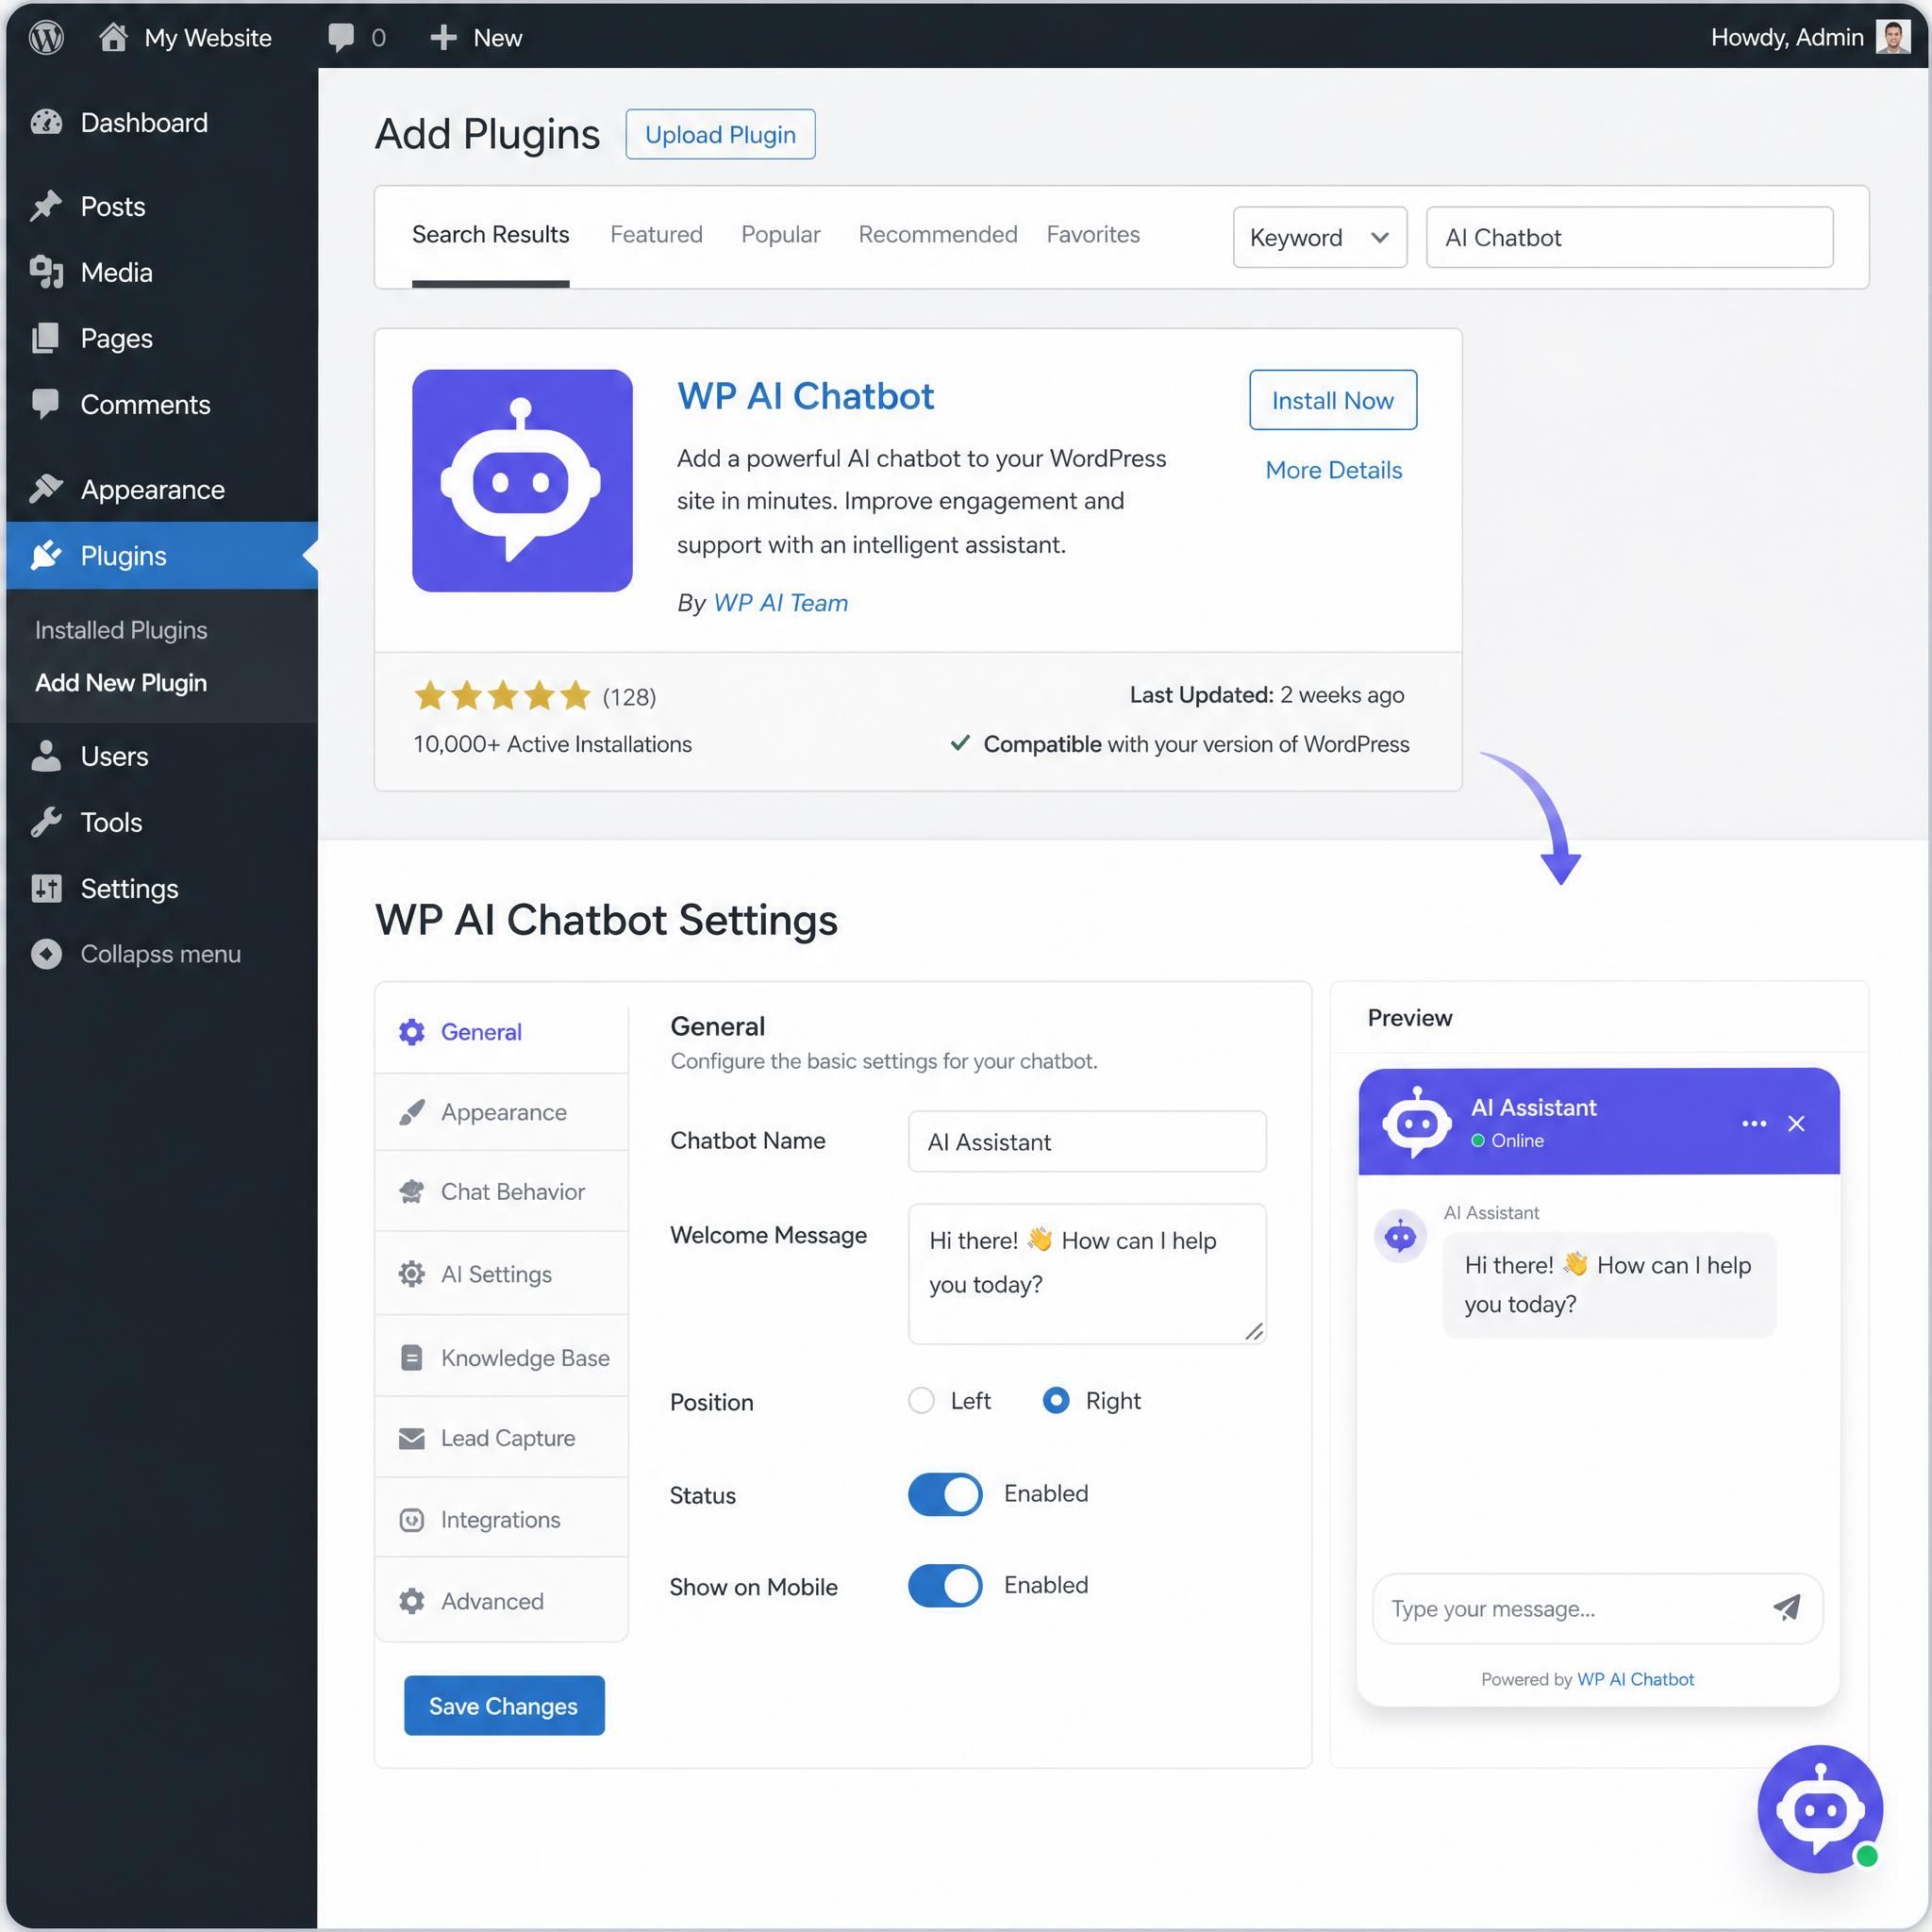Click the Appearance brush icon in sidebar
Image resolution: width=1932 pixels, height=1932 pixels.
[x=46, y=489]
